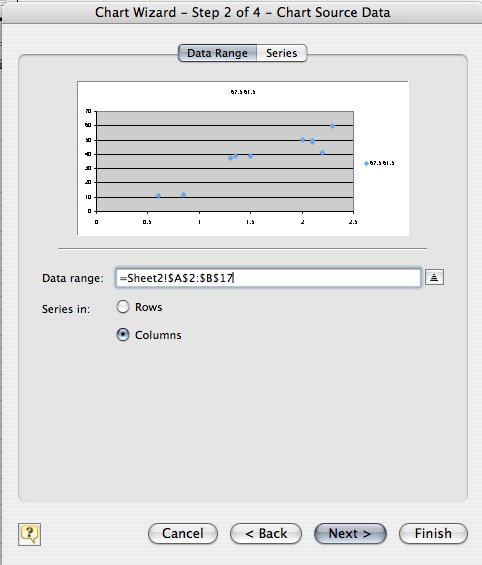Viewport: 482px width, 565px height.
Task: Focus the Data range text field
Action: (x=268, y=278)
